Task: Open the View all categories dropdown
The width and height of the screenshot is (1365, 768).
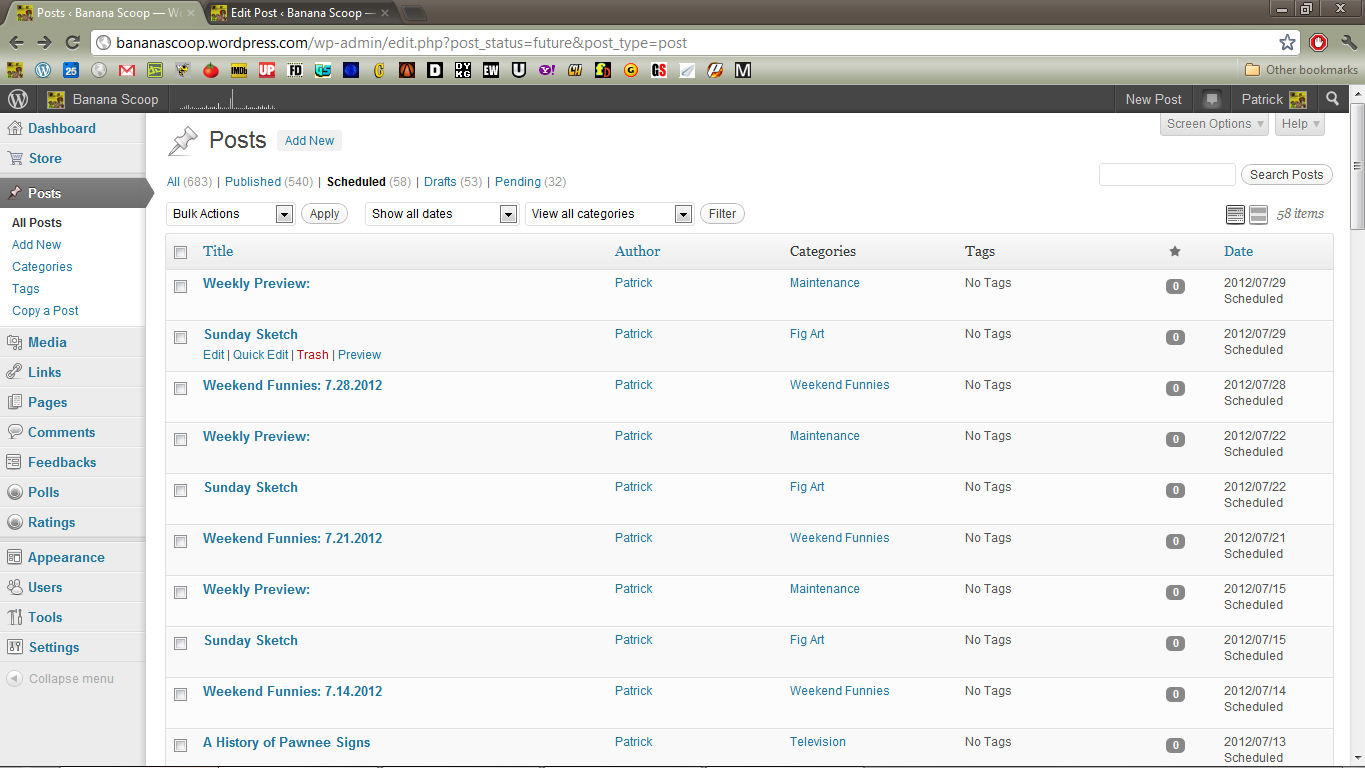Action: (609, 214)
